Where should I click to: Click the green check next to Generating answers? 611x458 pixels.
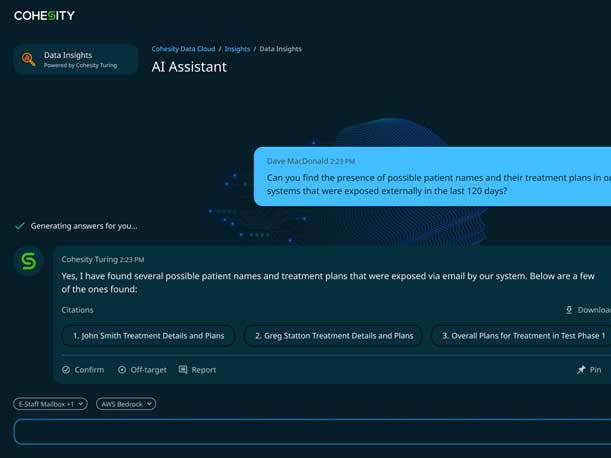[x=20, y=226]
